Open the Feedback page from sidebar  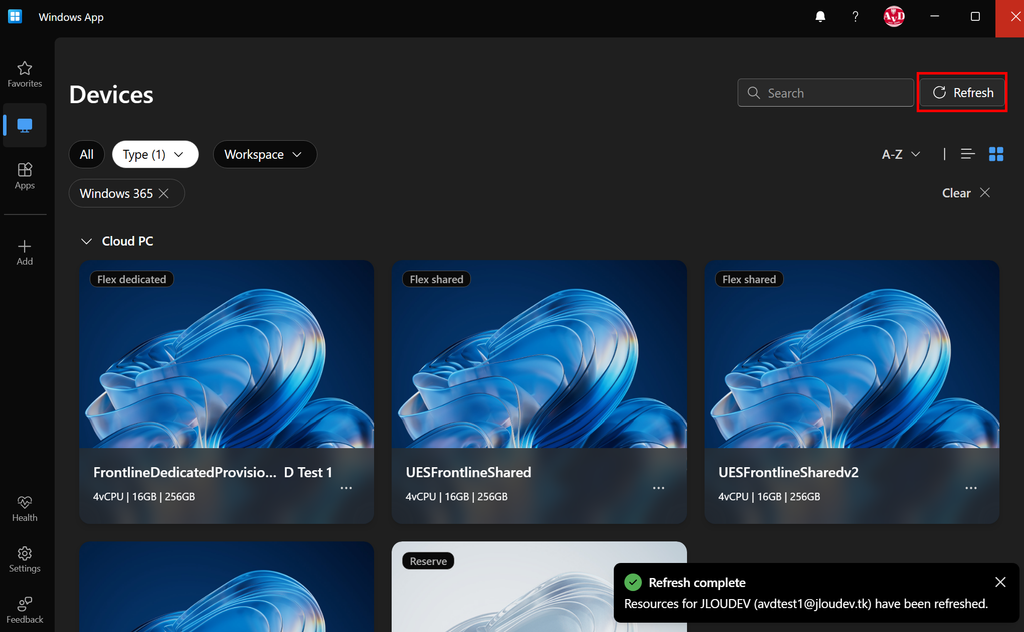pos(25,610)
